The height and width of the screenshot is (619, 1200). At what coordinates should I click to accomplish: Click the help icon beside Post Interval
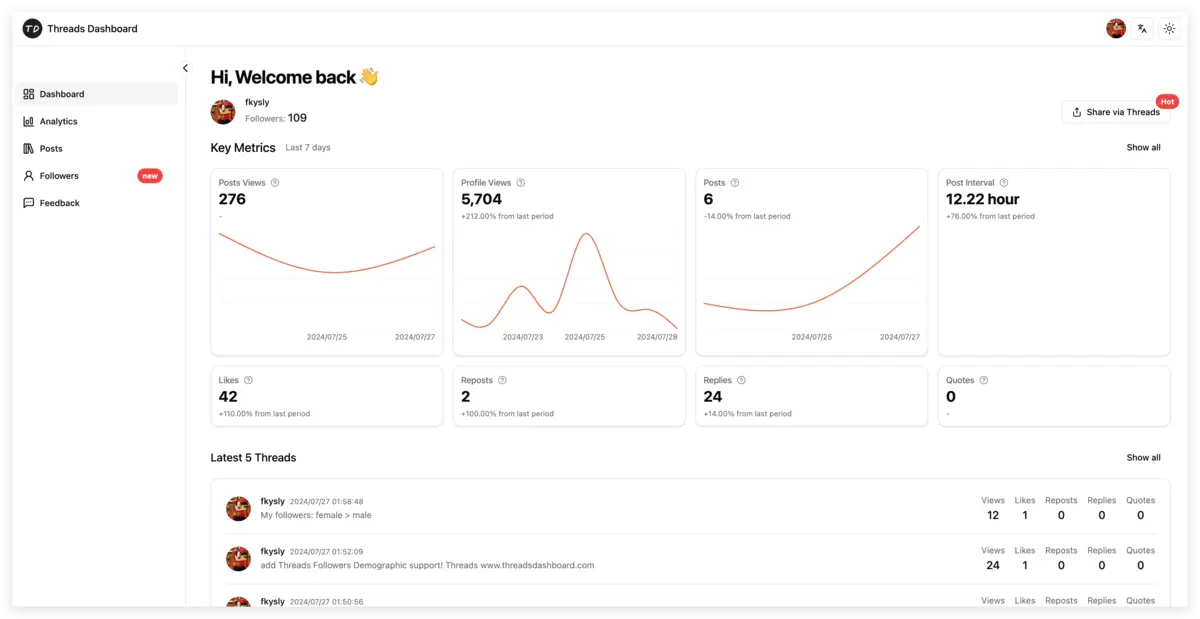click(x=1004, y=183)
